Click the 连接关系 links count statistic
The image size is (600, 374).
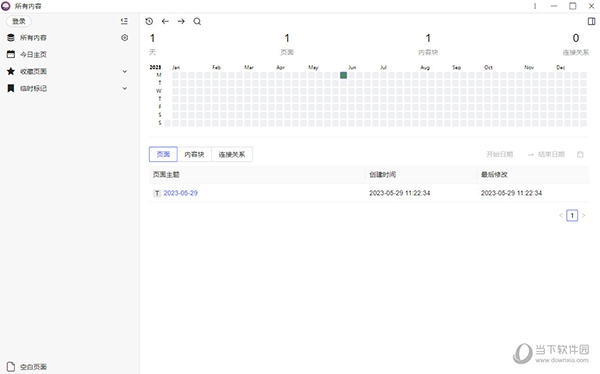(x=576, y=44)
